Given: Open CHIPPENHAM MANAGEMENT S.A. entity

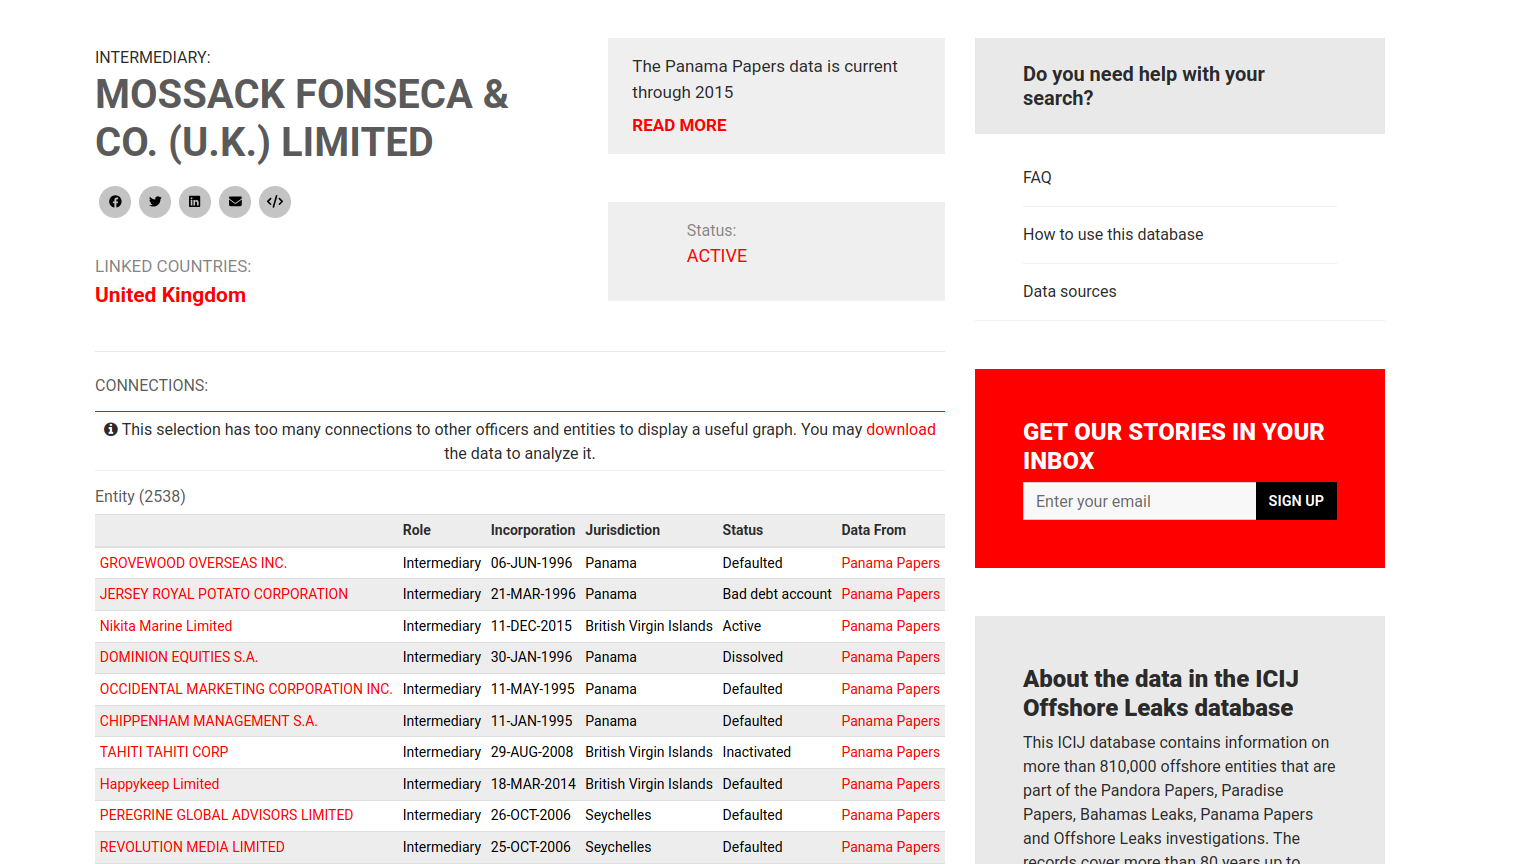Looking at the screenshot, I should 208,721.
